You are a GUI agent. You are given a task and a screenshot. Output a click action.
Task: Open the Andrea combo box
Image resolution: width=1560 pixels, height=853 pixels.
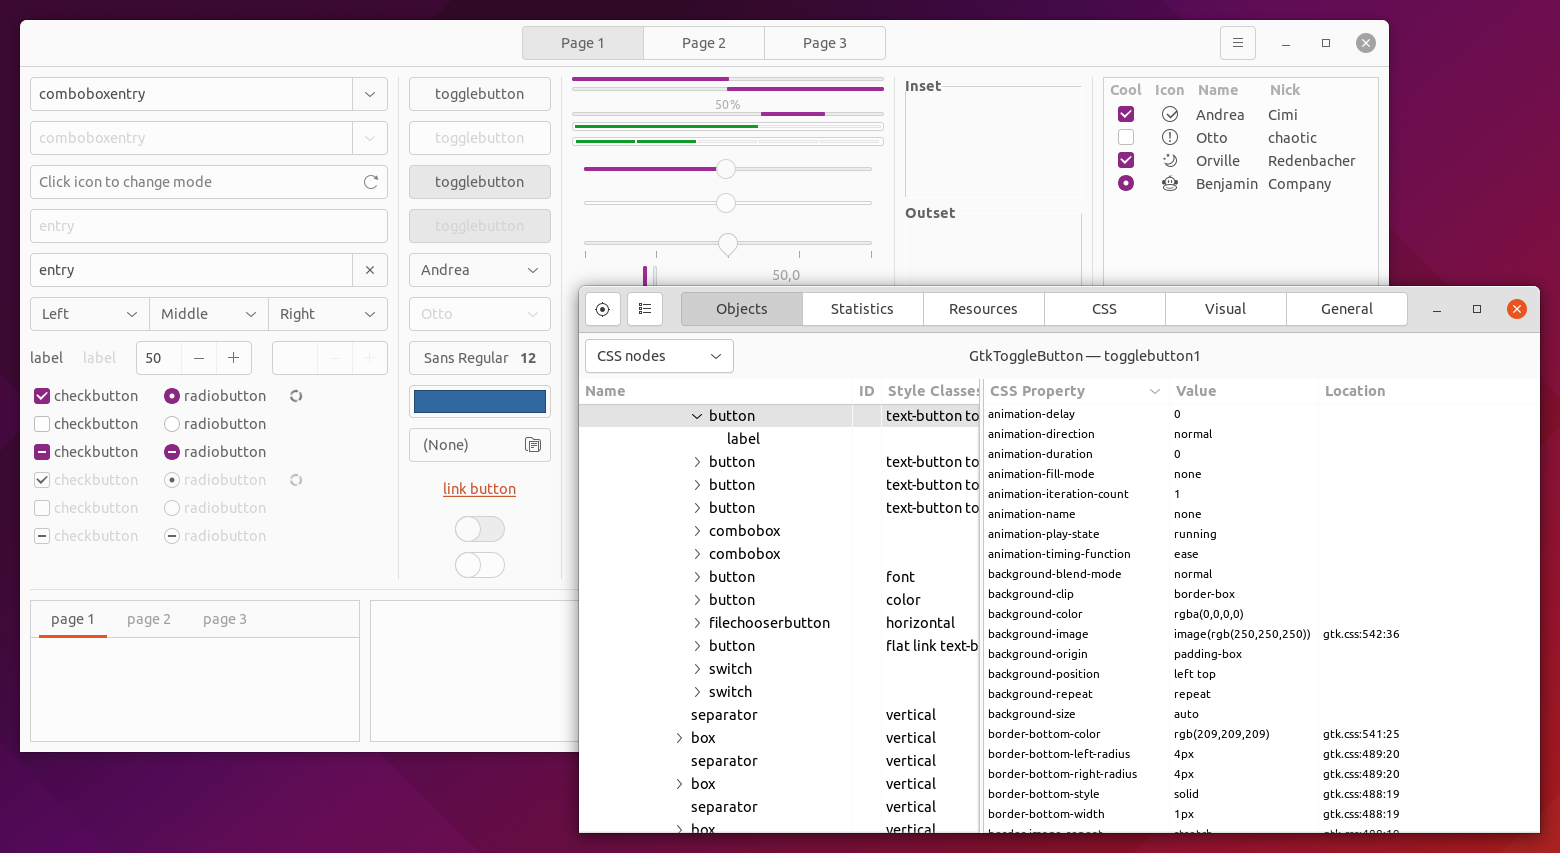coord(480,270)
